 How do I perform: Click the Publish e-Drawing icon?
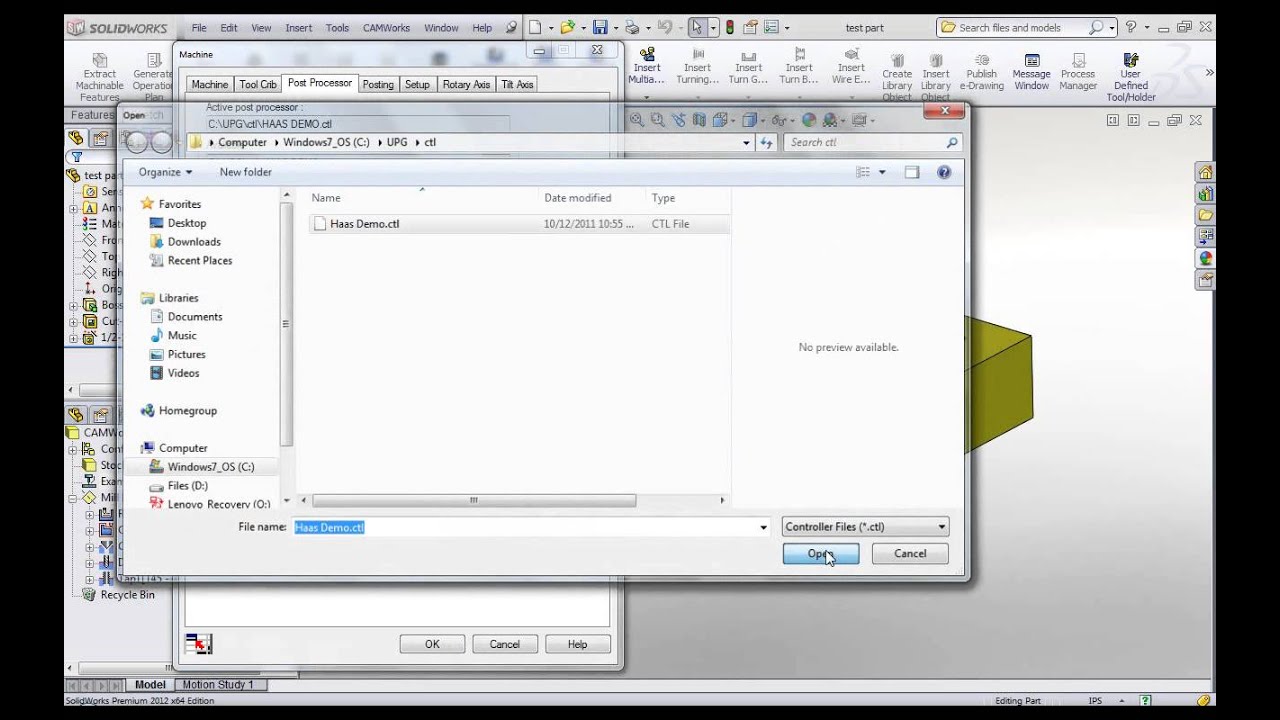981,73
